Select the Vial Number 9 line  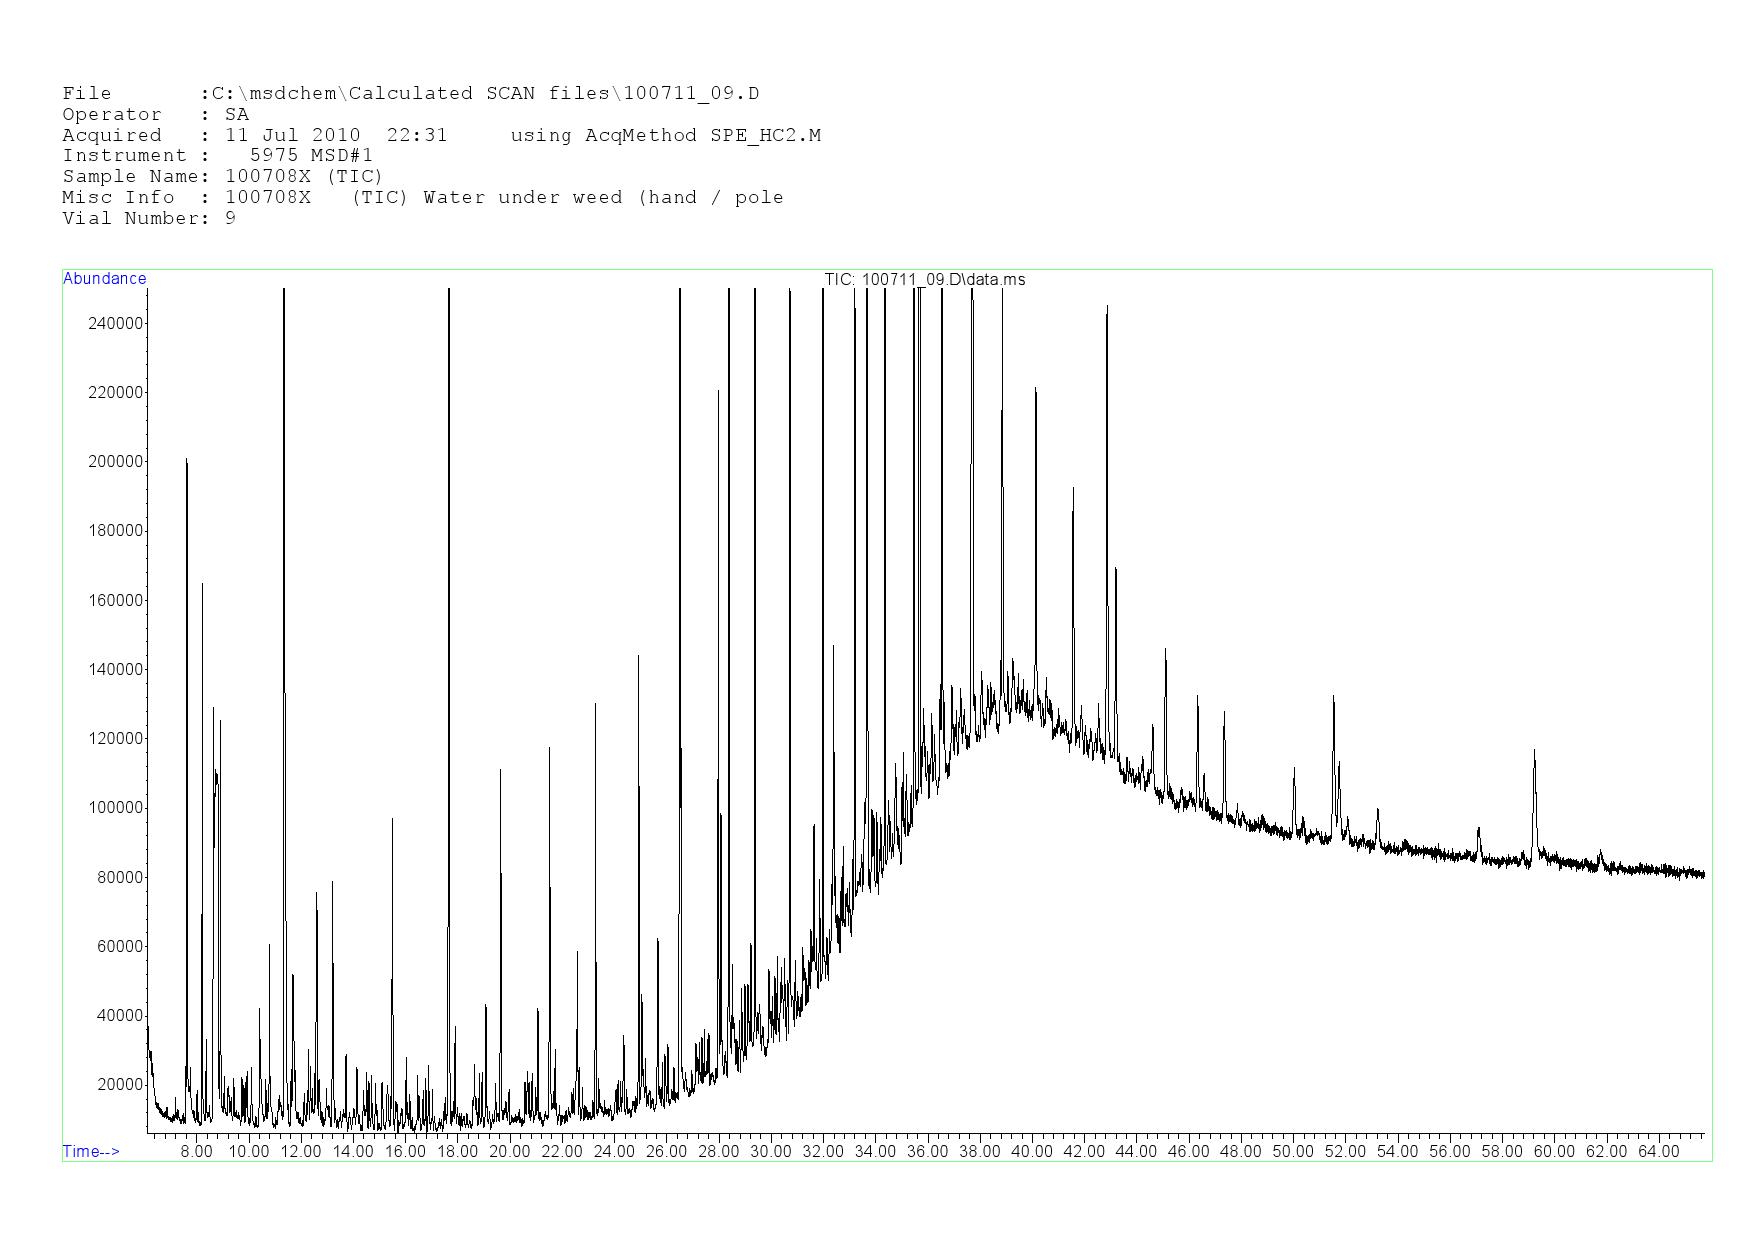click(x=149, y=219)
